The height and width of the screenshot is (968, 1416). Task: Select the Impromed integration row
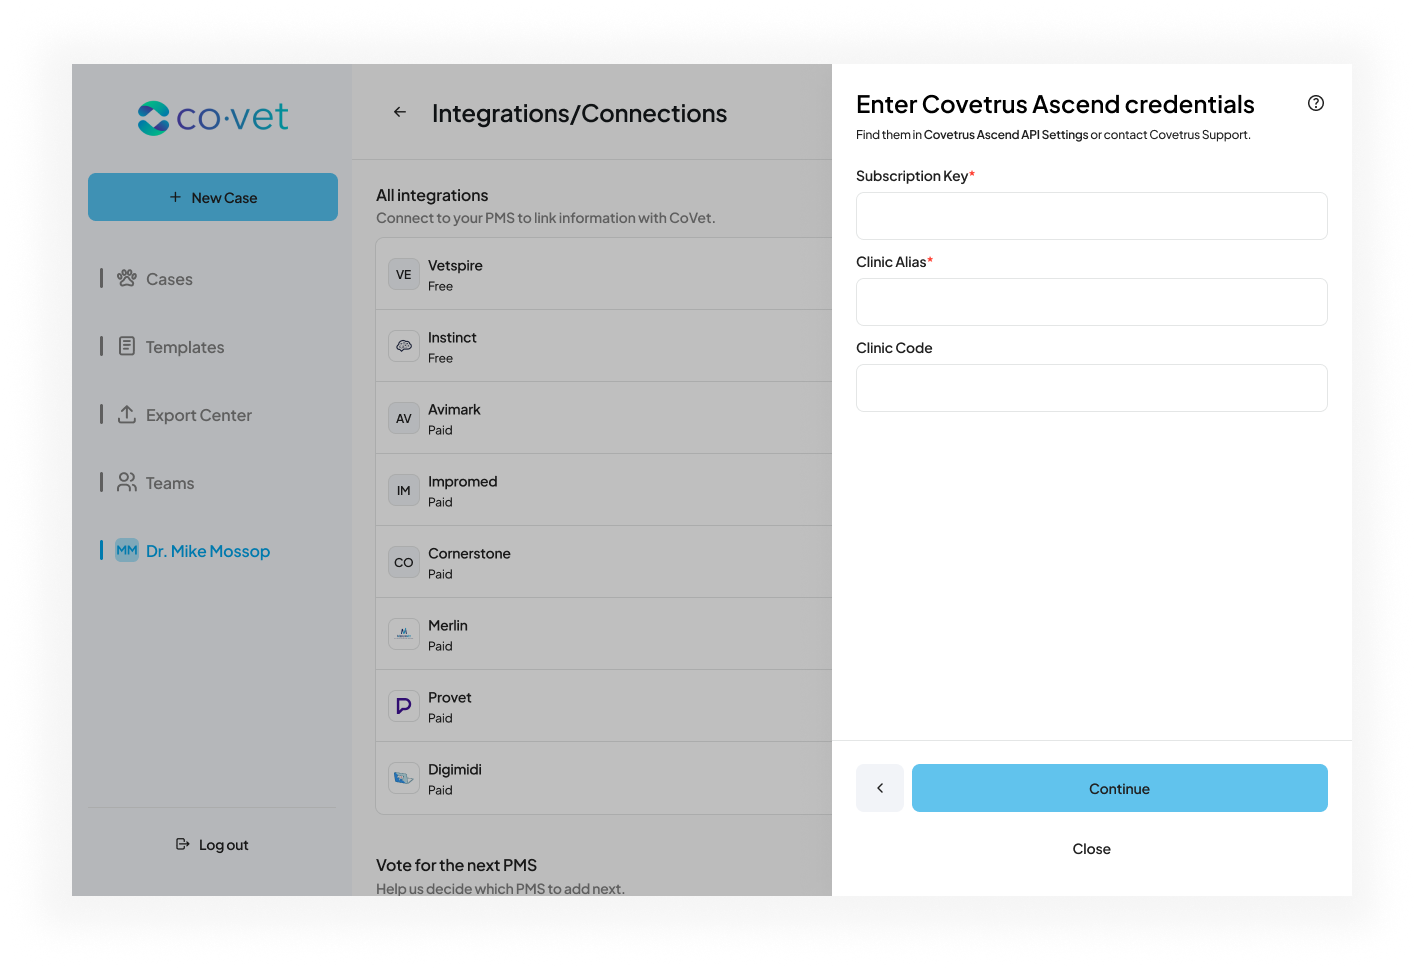[x=604, y=490]
